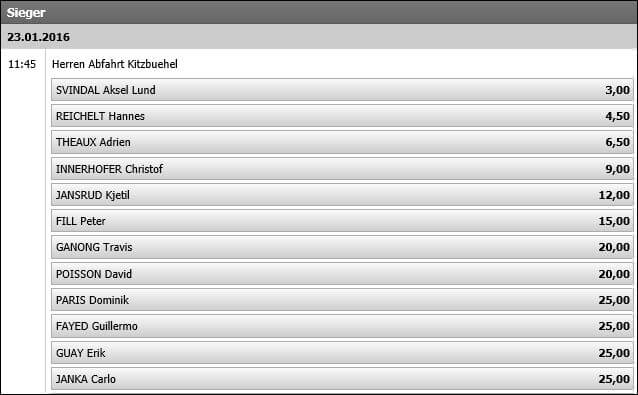
Task: Select FAYED Guillermo winner odds
Action: click(342, 326)
